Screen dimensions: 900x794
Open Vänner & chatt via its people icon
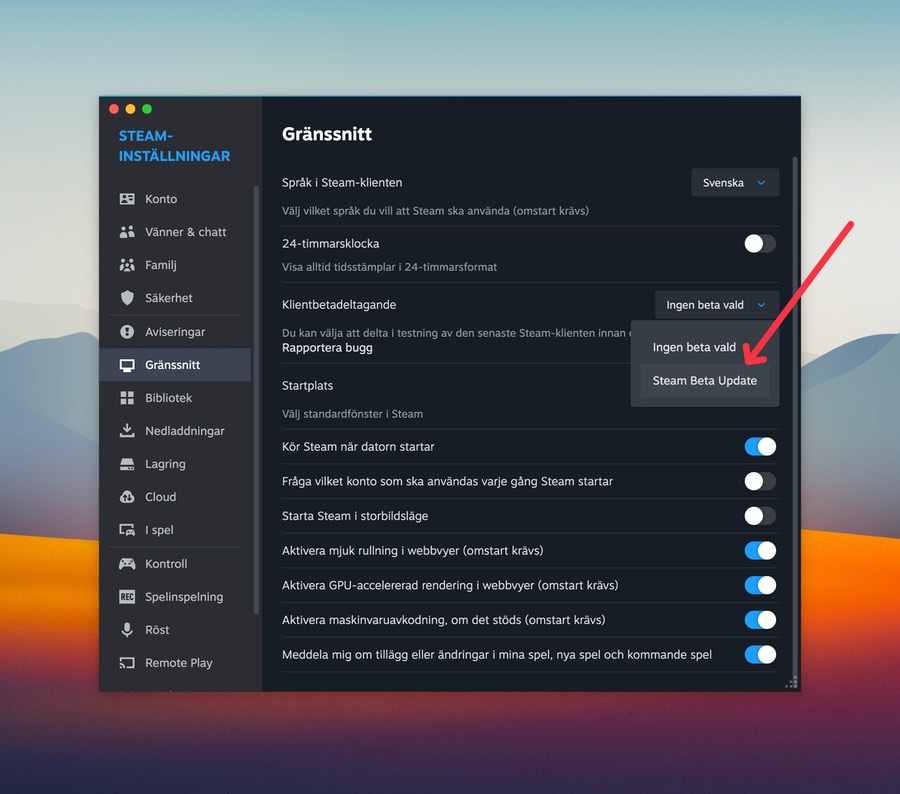point(127,232)
